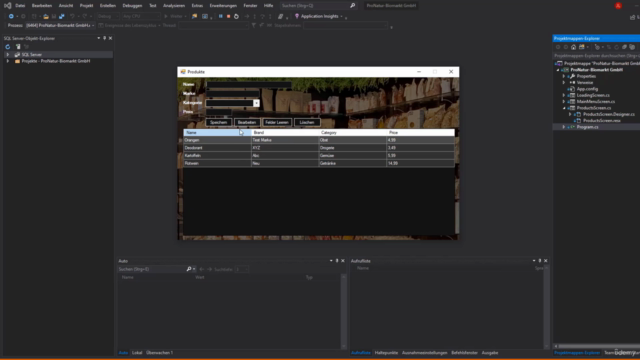Image resolution: width=640 pixels, height=360 pixels.
Task: Pin the SQL Server-Objekt-Explorer panel
Action: pyautogui.click(x=104, y=38)
